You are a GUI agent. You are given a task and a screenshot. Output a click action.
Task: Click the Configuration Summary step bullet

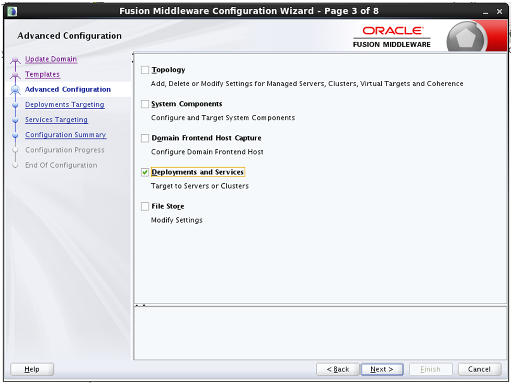(15, 135)
